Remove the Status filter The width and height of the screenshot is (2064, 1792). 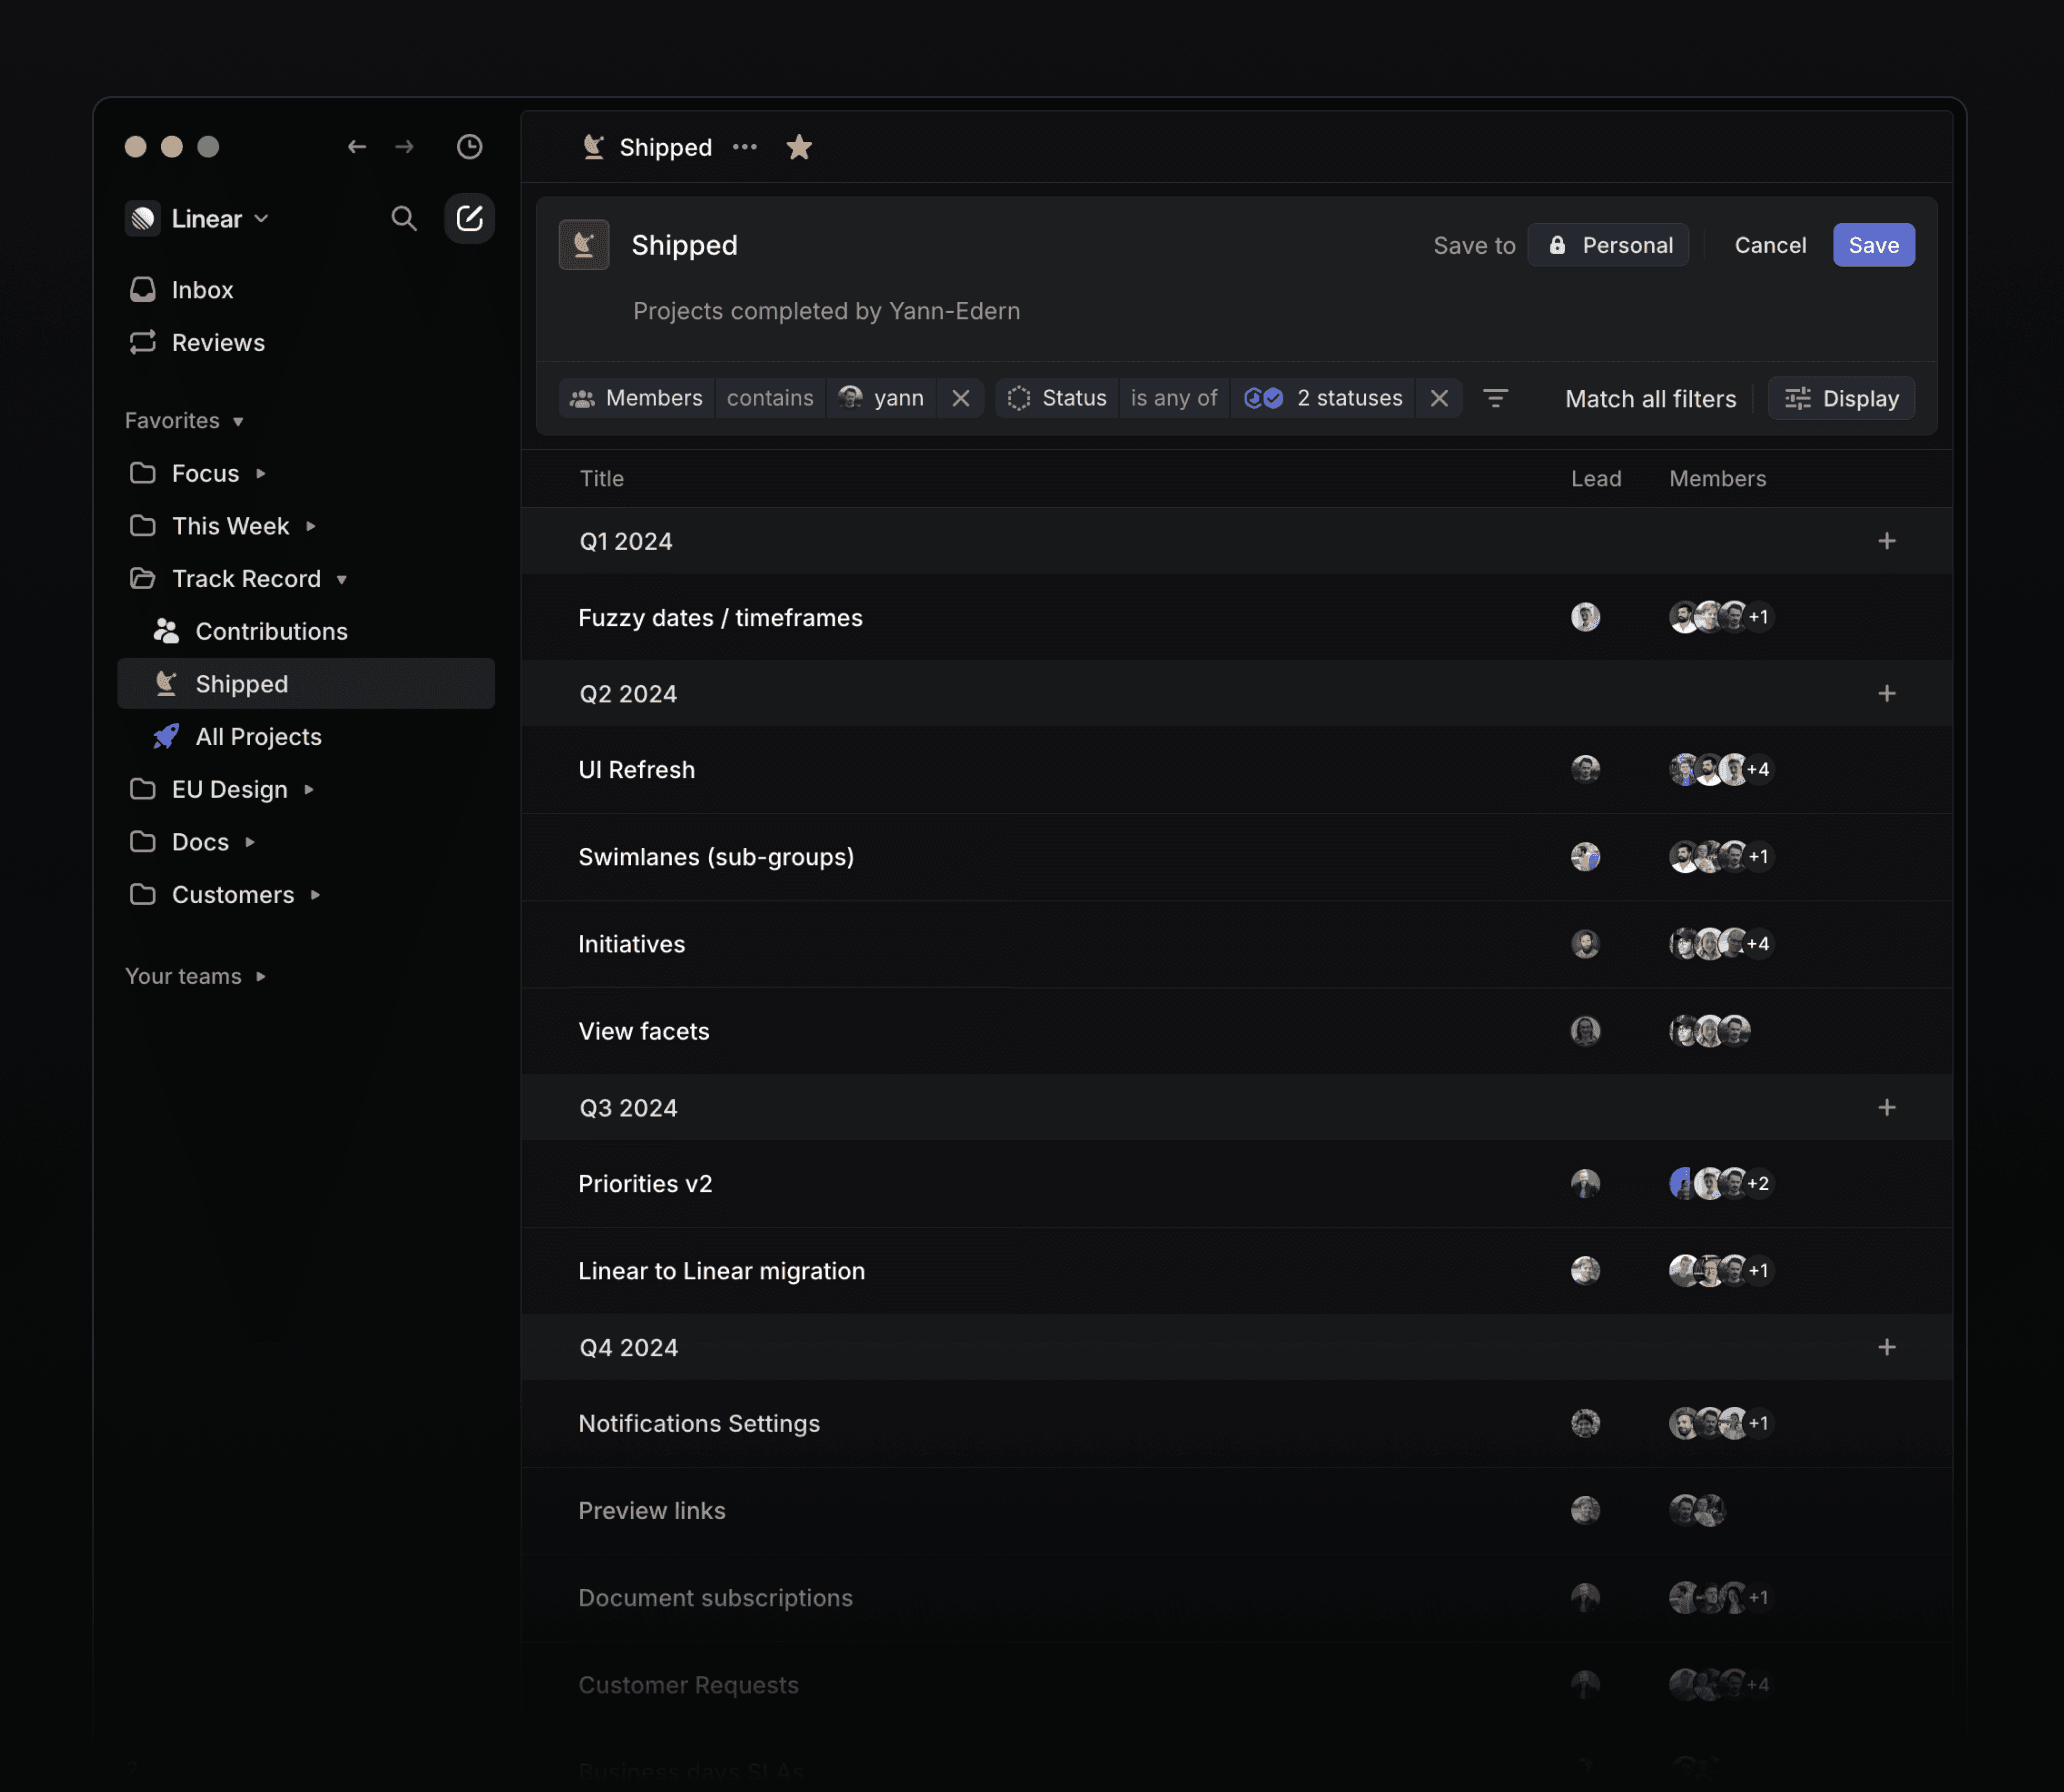(x=1439, y=398)
